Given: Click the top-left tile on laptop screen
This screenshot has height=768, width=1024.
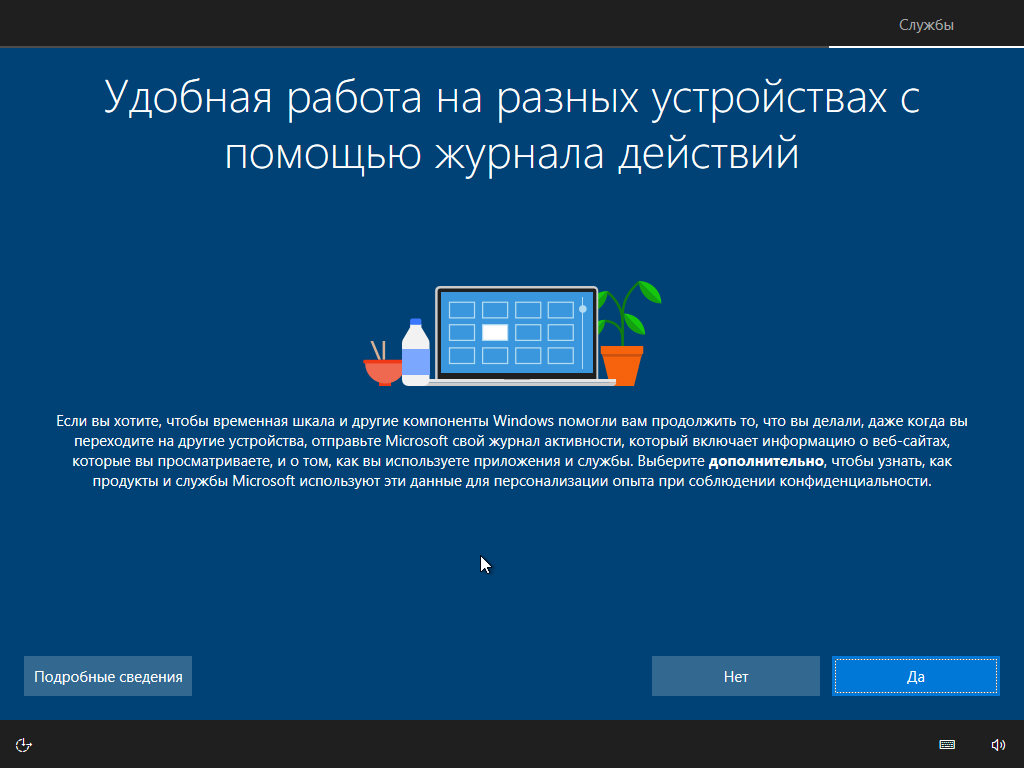Looking at the screenshot, I should pos(461,309).
